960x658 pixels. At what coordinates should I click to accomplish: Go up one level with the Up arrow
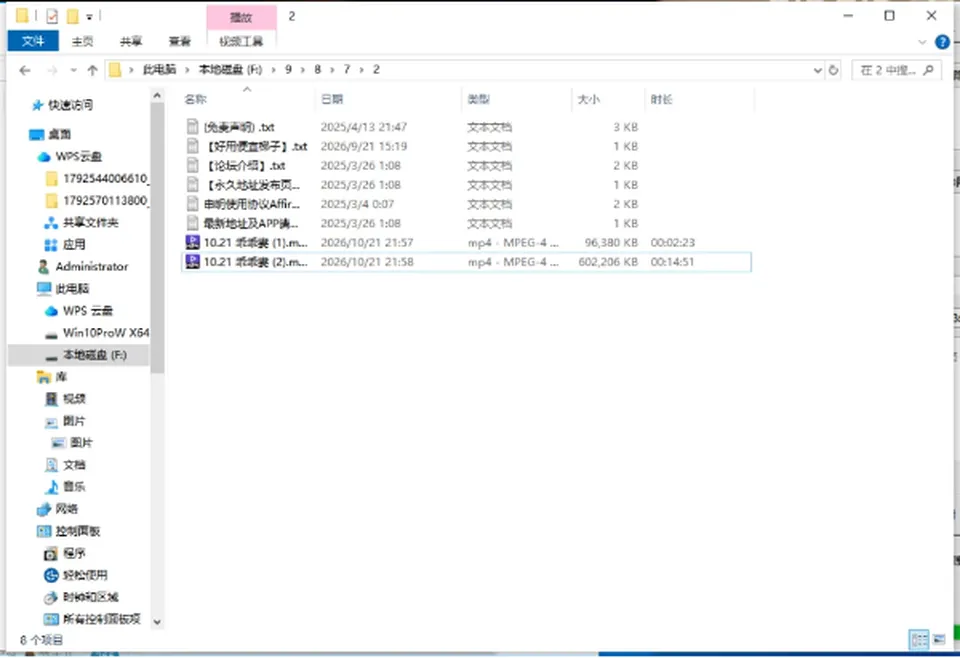click(x=92, y=70)
